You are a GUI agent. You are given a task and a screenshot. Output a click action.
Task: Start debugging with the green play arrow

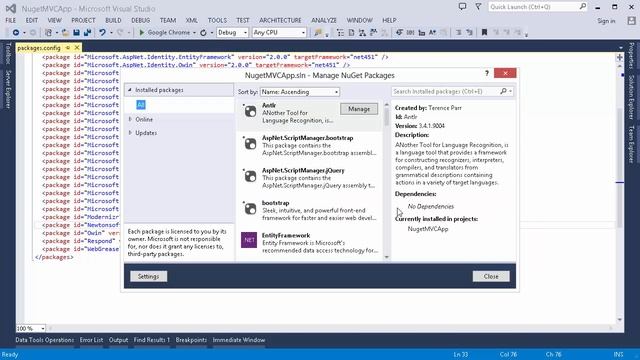(142, 32)
